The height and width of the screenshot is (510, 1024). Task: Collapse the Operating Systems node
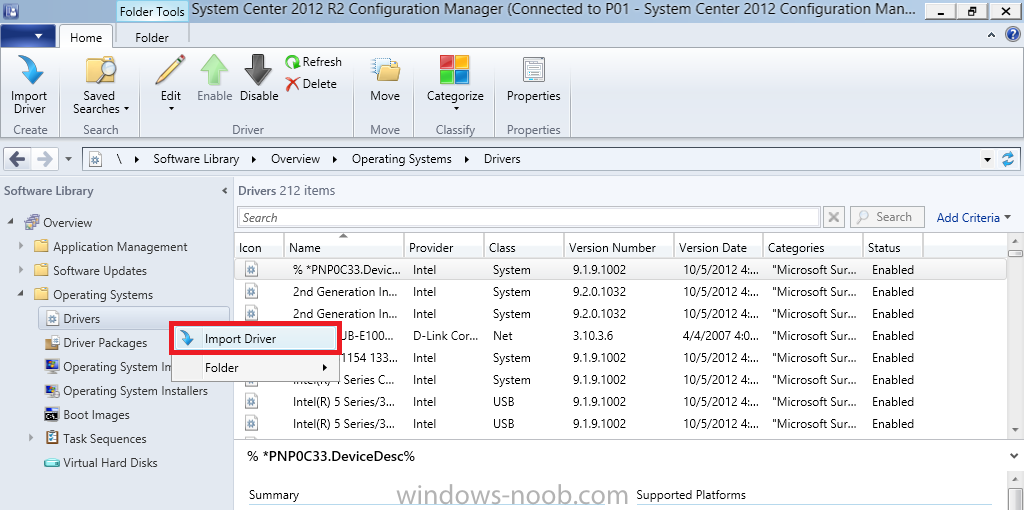[22, 294]
